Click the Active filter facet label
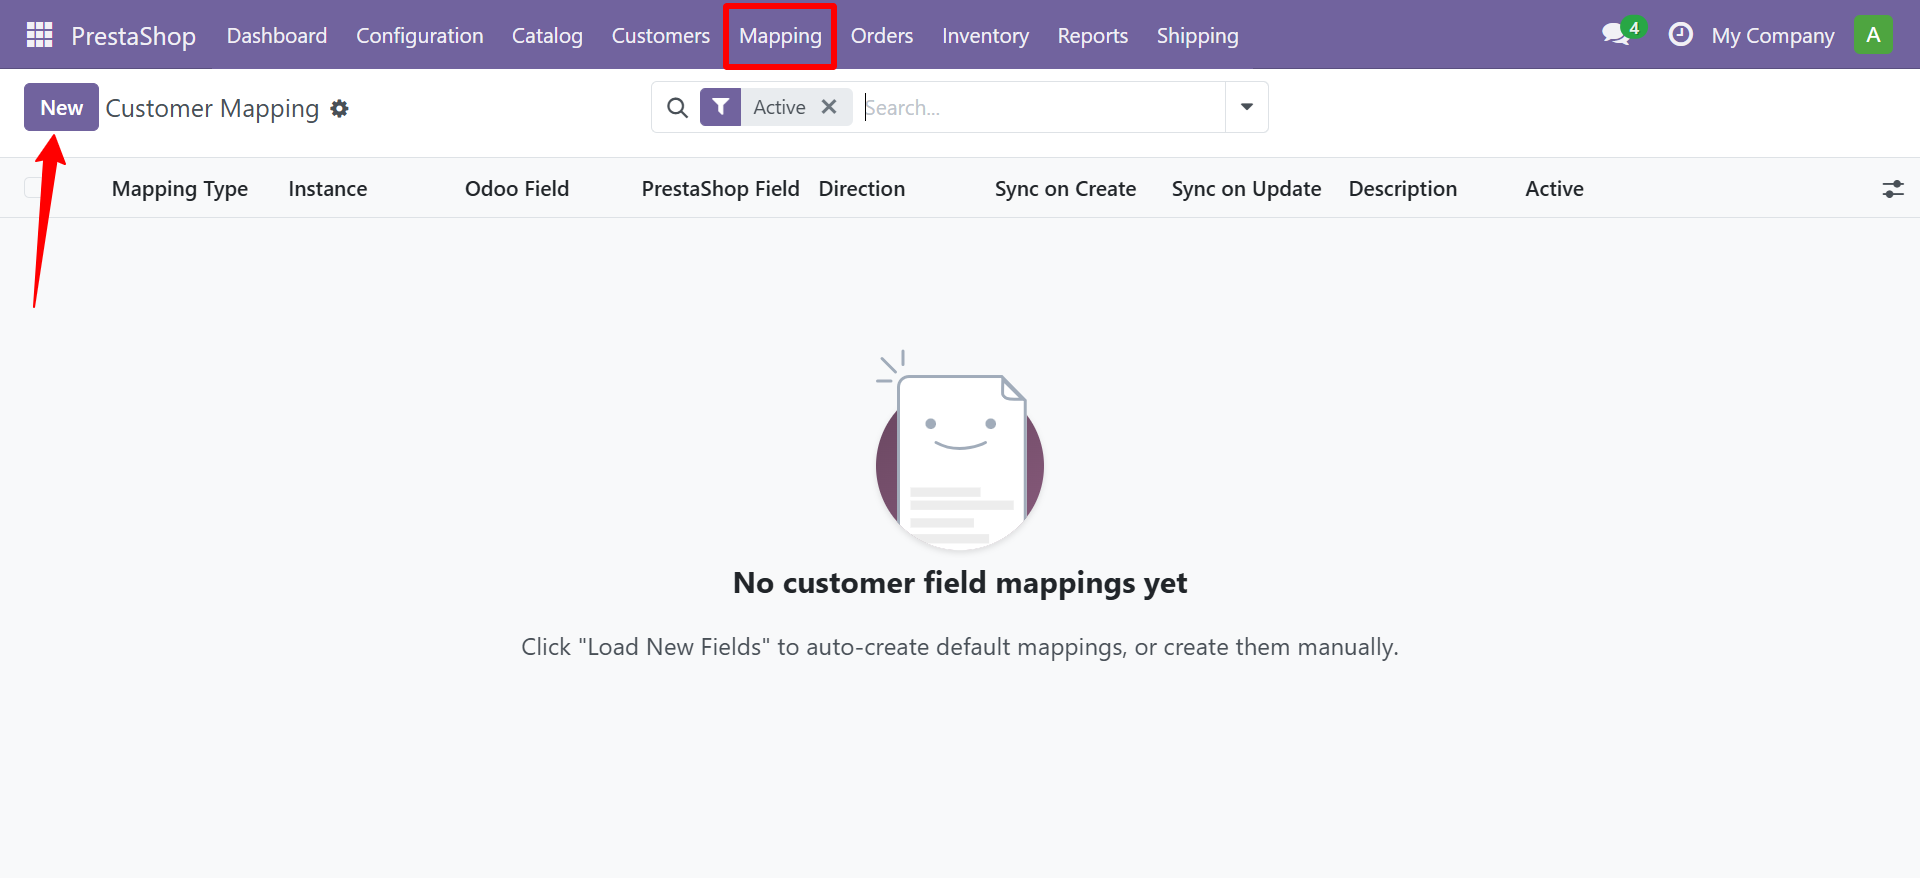The height and width of the screenshot is (878, 1920). point(779,107)
